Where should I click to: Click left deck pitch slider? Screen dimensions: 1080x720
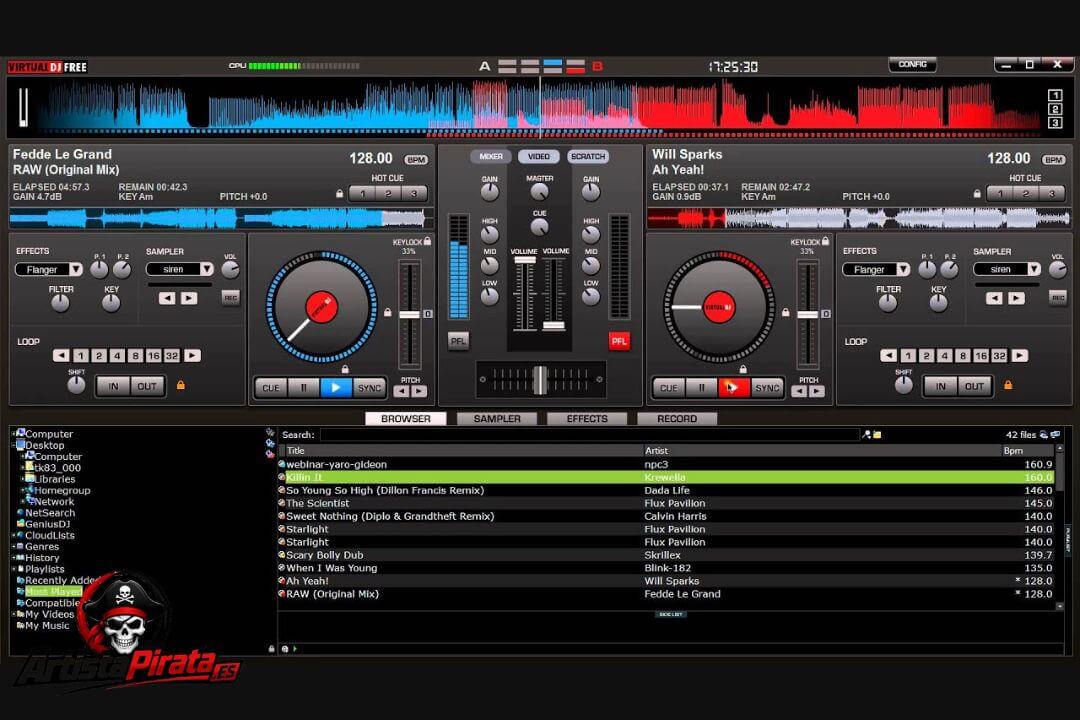click(409, 314)
